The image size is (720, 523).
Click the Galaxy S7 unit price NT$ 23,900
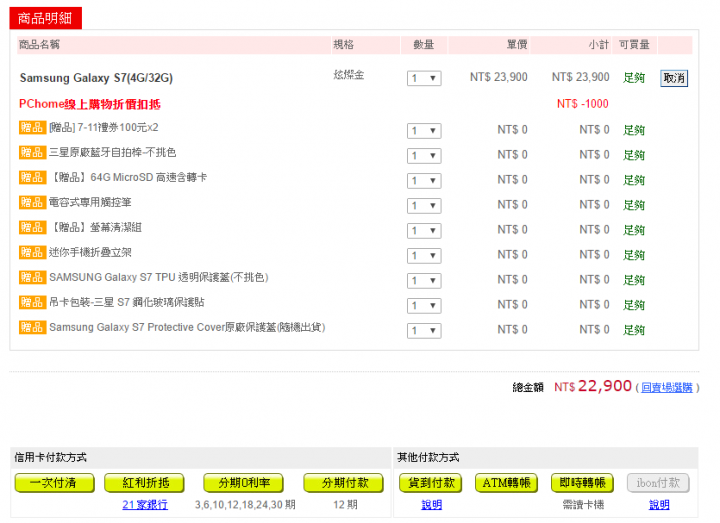click(499, 77)
